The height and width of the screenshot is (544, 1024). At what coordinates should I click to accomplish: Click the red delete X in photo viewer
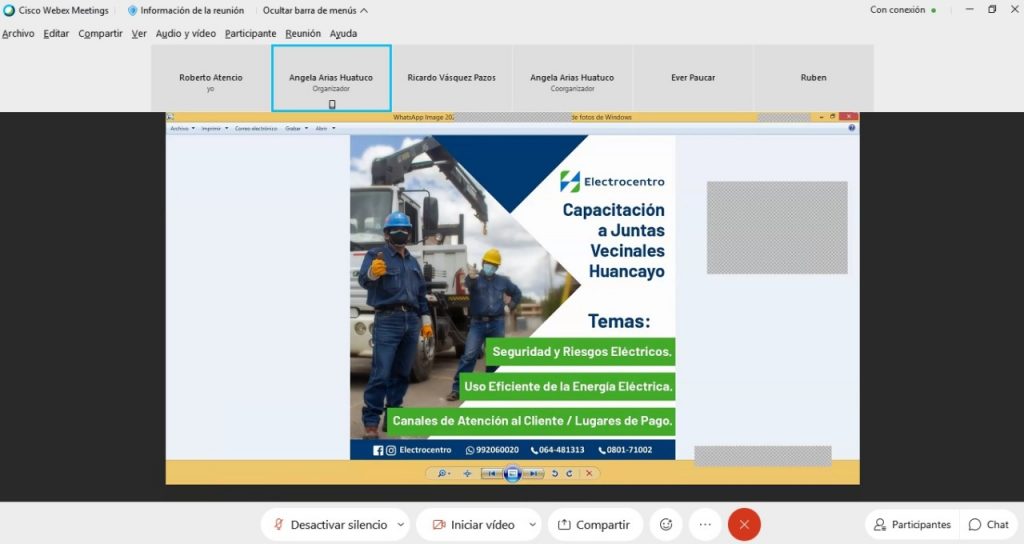589,473
